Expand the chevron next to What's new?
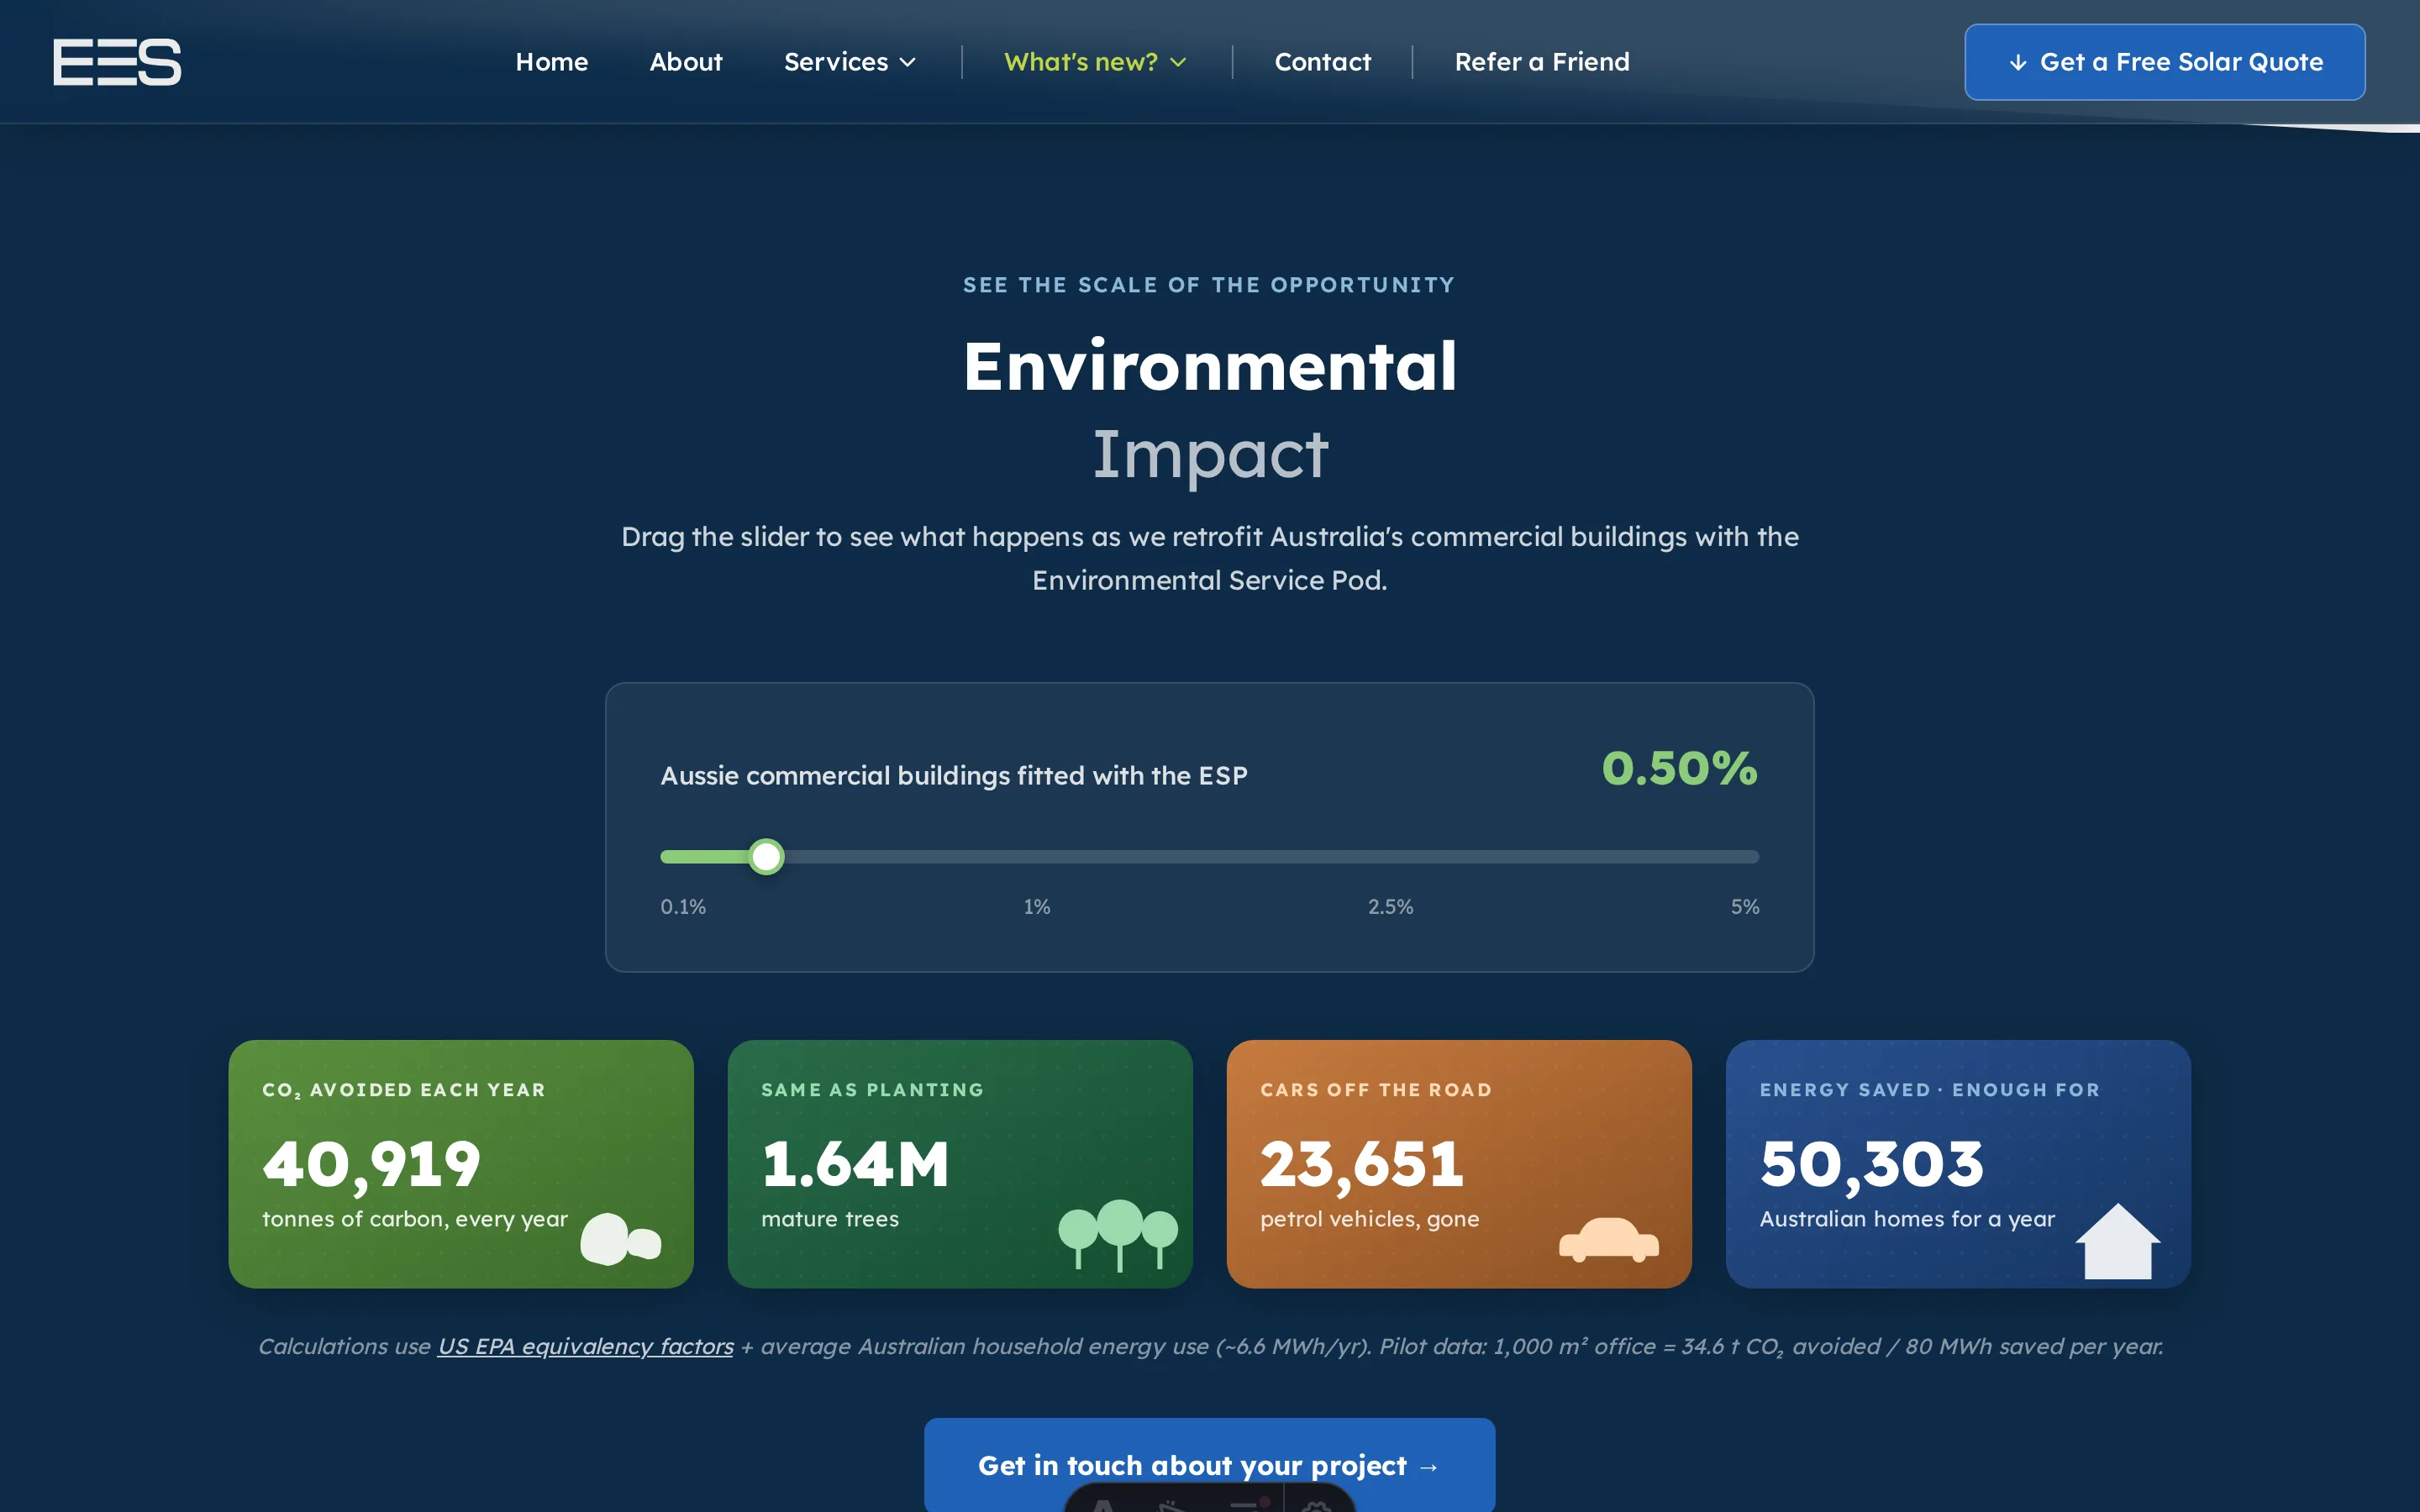 click(1178, 62)
